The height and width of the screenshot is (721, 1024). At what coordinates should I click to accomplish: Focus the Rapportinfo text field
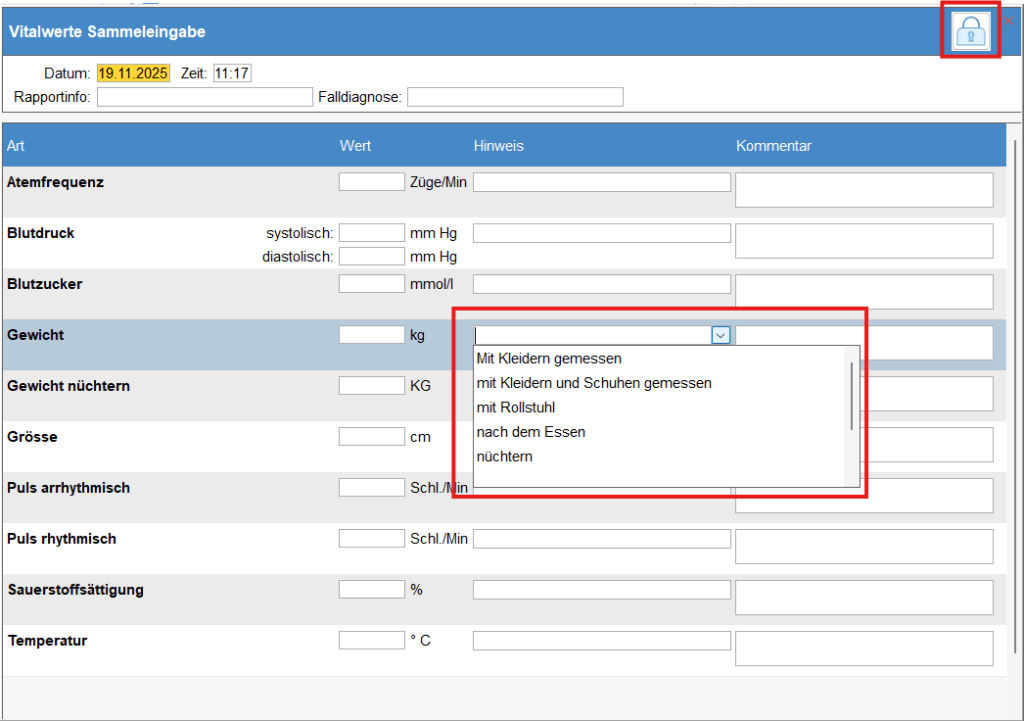pos(204,97)
